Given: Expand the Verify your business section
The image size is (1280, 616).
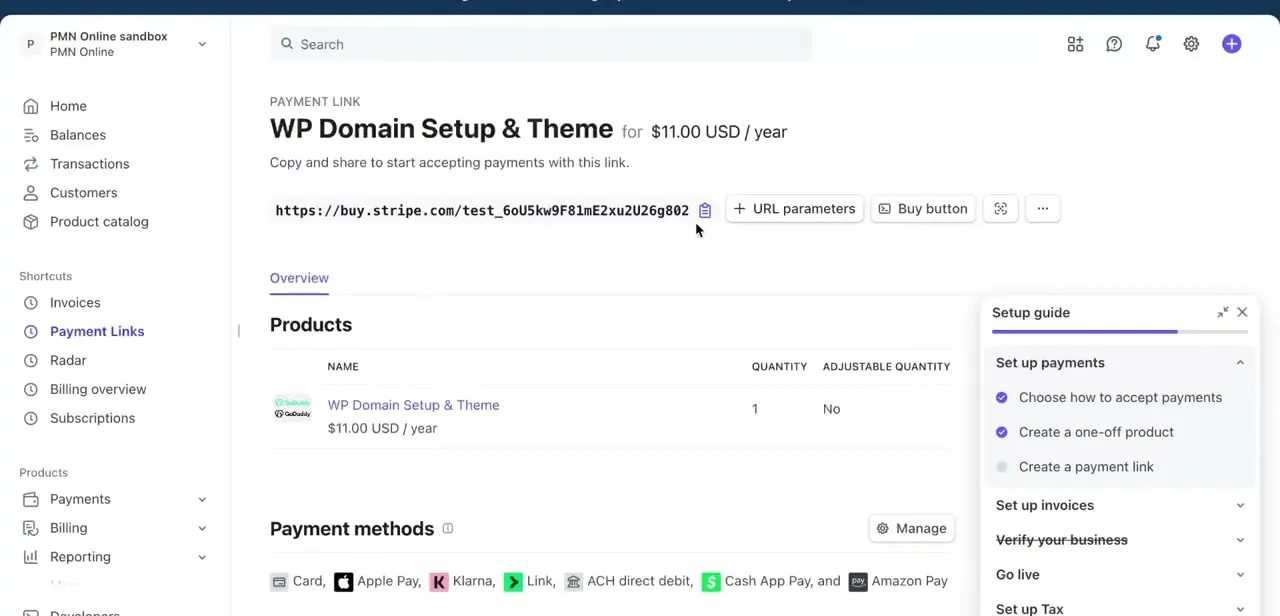Looking at the screenshot, I should click(1240, 540).
